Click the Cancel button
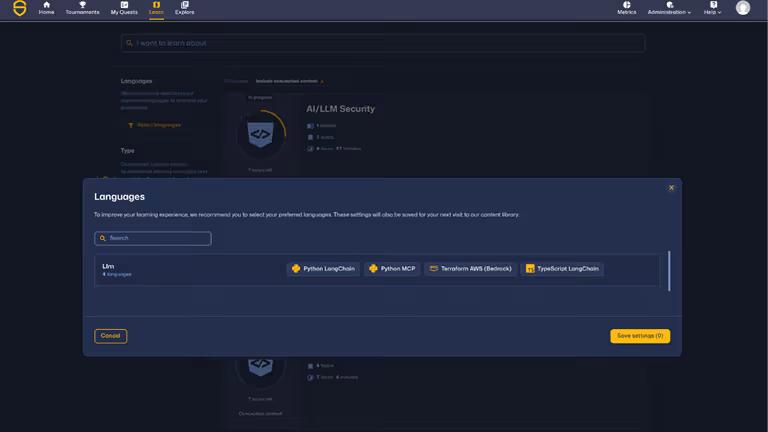Viewport: 768px width, 432px height. pos(110,336)
